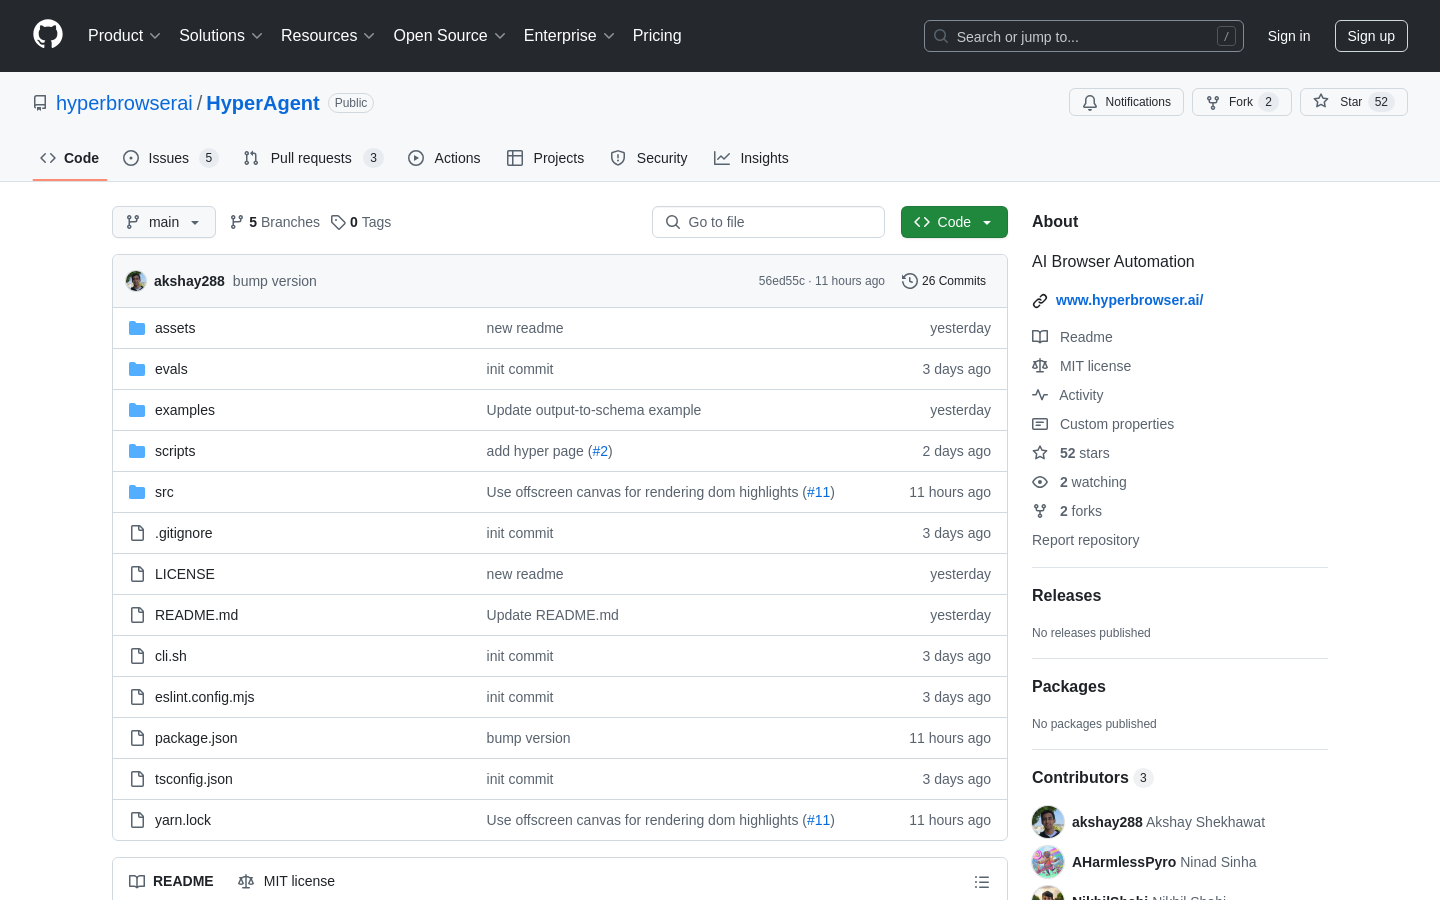1440x900 pixels.
Task: Click the pulse icon next to Activity
Action: (x=1040, y=395)
